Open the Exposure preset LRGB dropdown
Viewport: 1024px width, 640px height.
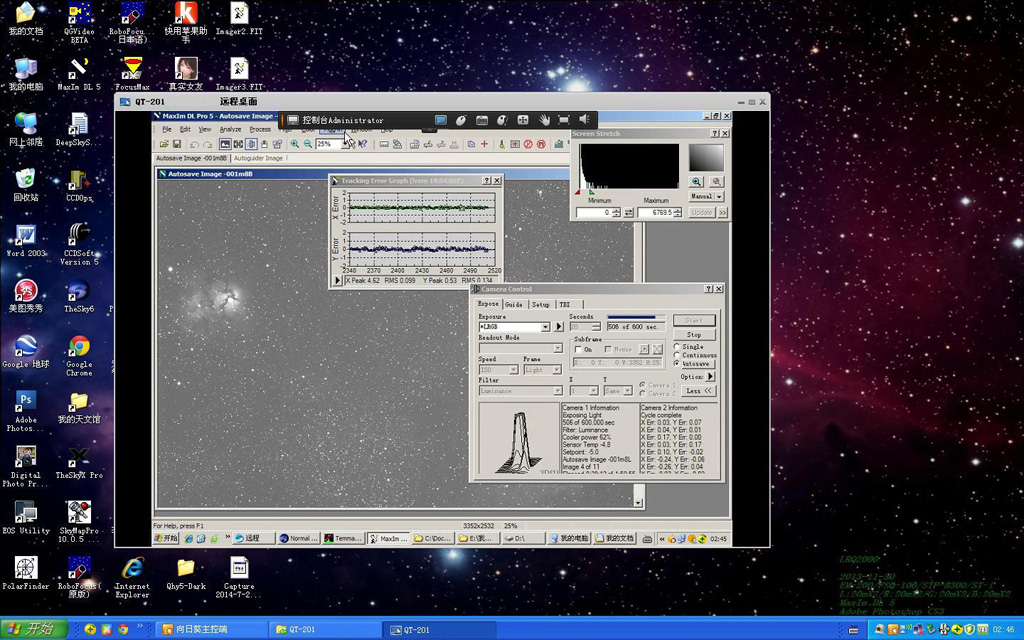545,327
